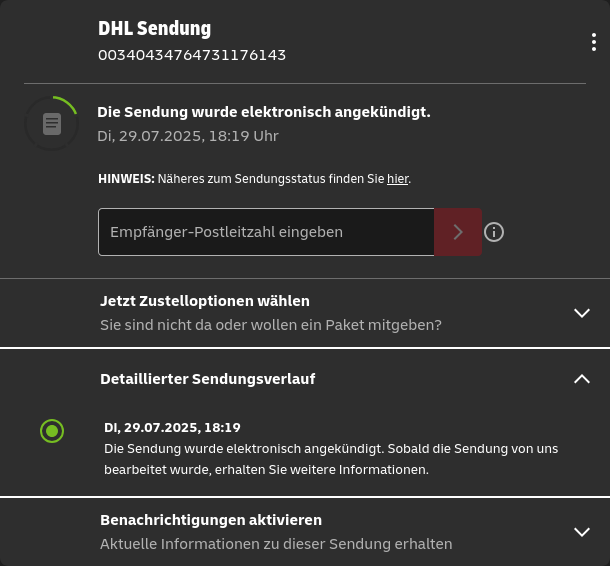Select tracking number 00340434764731176143
The height and width of the screenshot is (566, 610).
click(x=192, y=55)
